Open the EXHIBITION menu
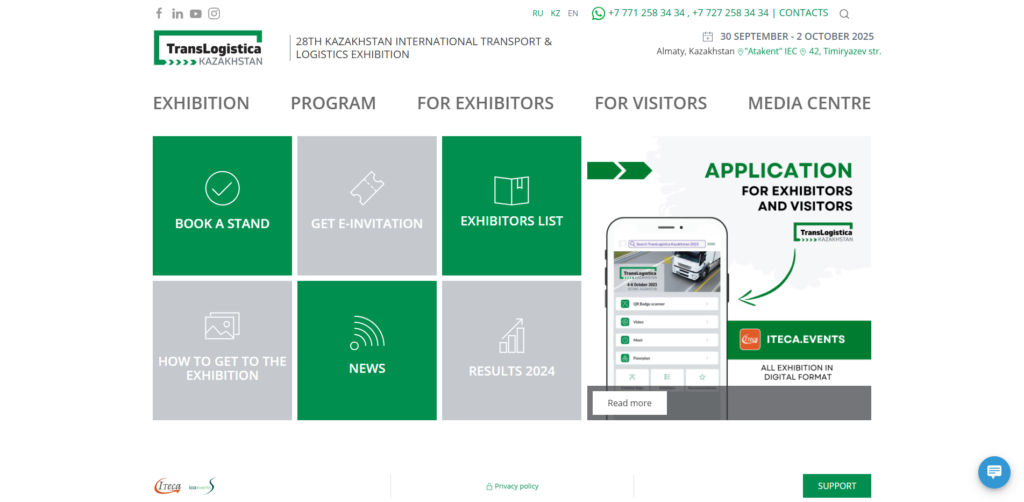 tap(201, 103)
